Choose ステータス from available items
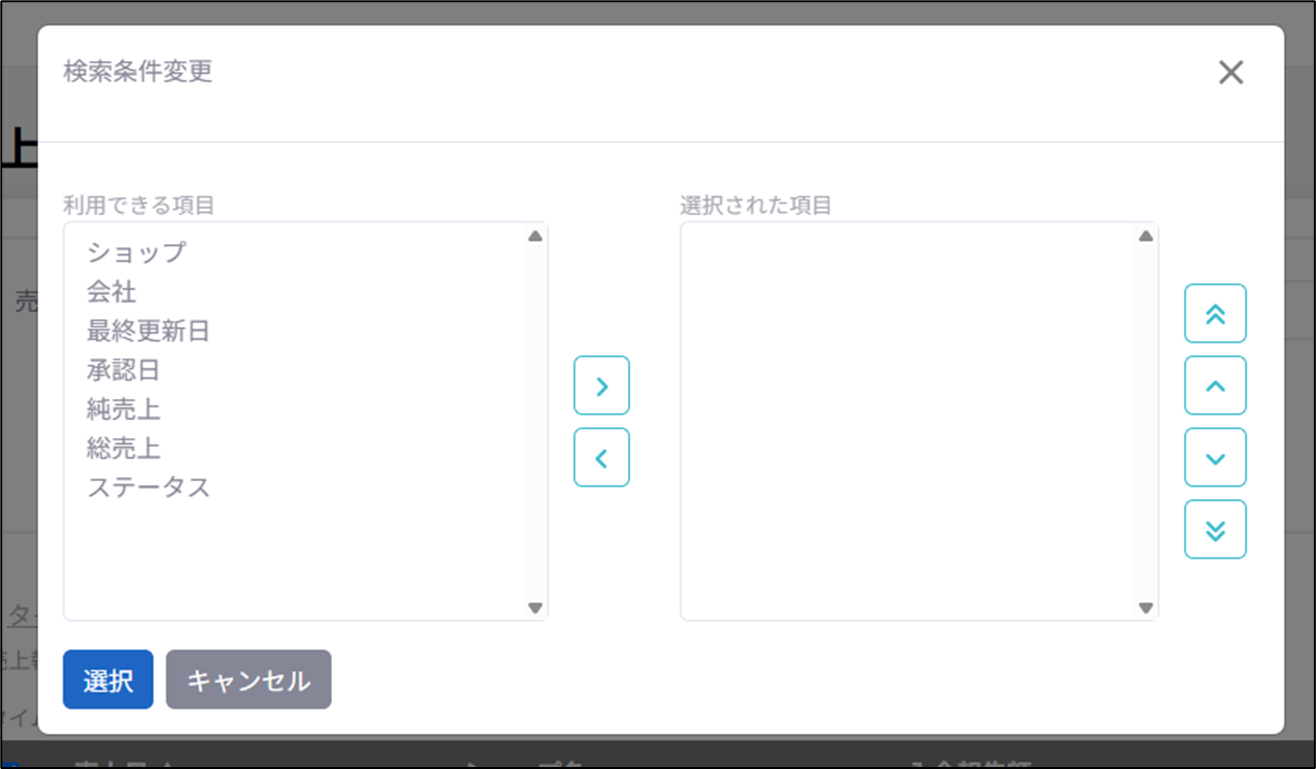This screenshot has width=1316, height=769. 148,488
